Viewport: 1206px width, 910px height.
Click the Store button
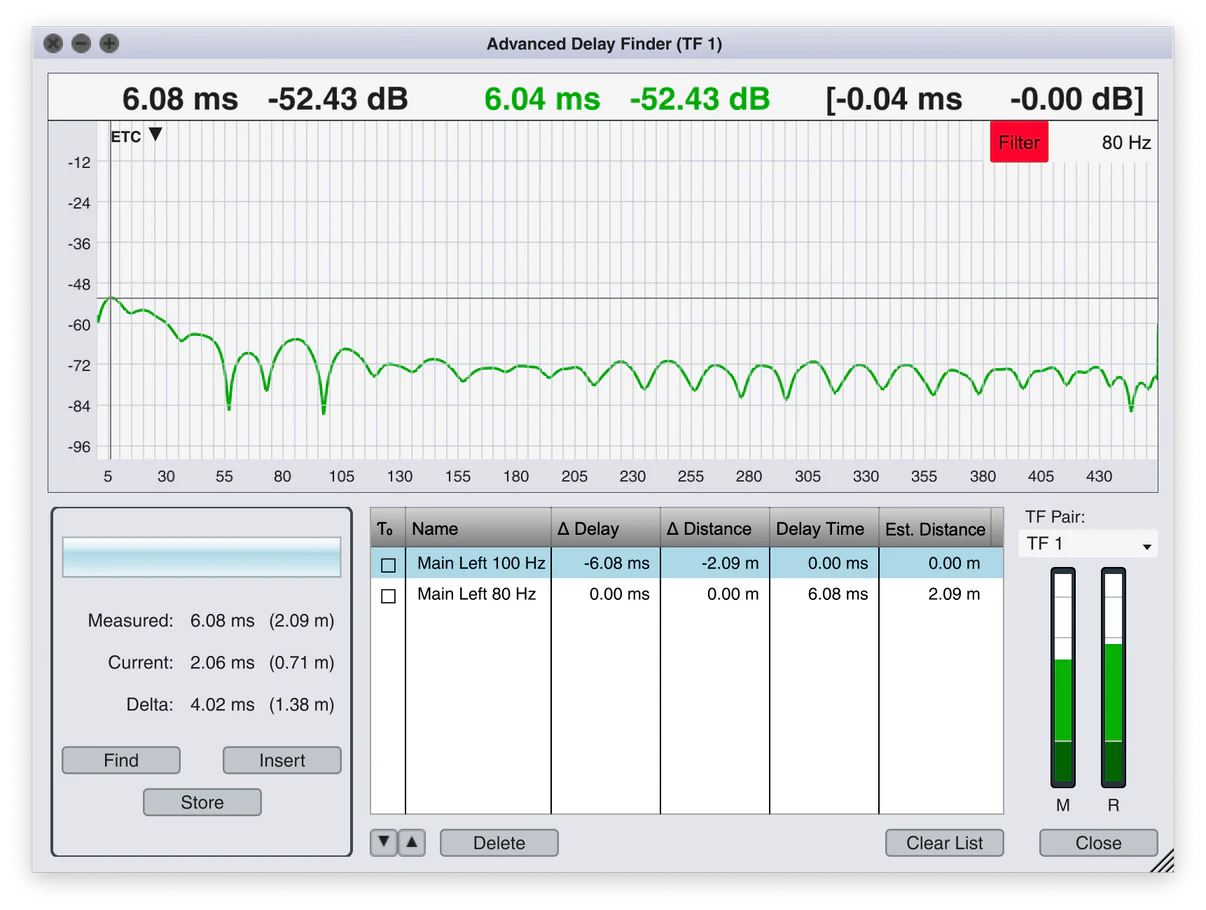point(202,802)
